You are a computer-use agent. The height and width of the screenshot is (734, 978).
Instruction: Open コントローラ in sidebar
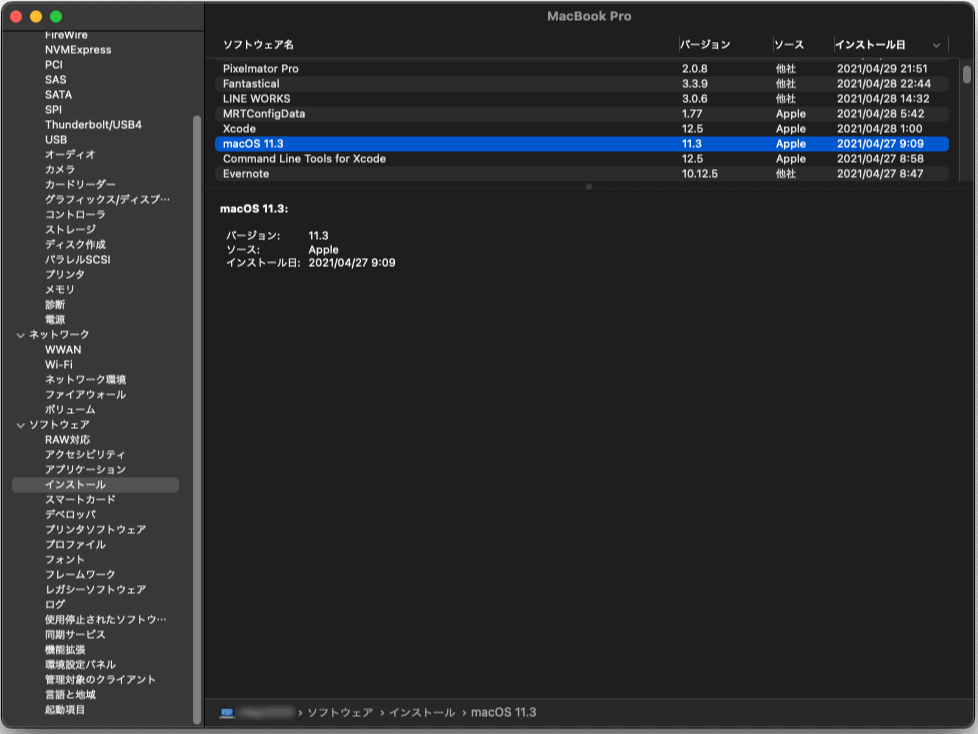tap(75, 215)
